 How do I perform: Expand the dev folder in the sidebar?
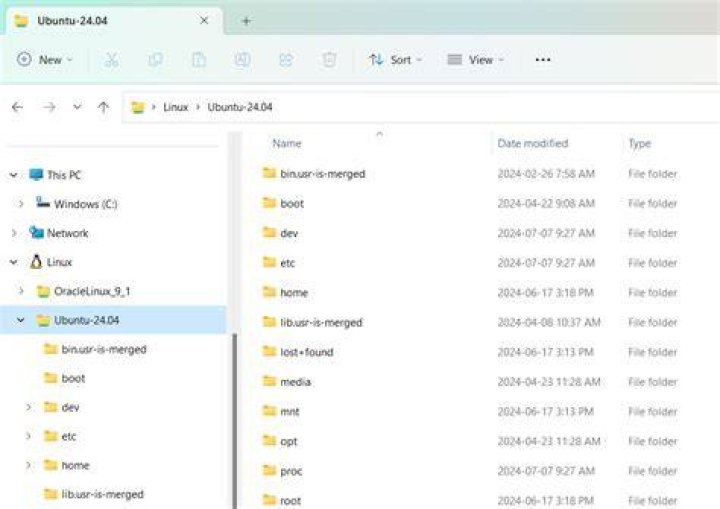[x=28, y=407]
